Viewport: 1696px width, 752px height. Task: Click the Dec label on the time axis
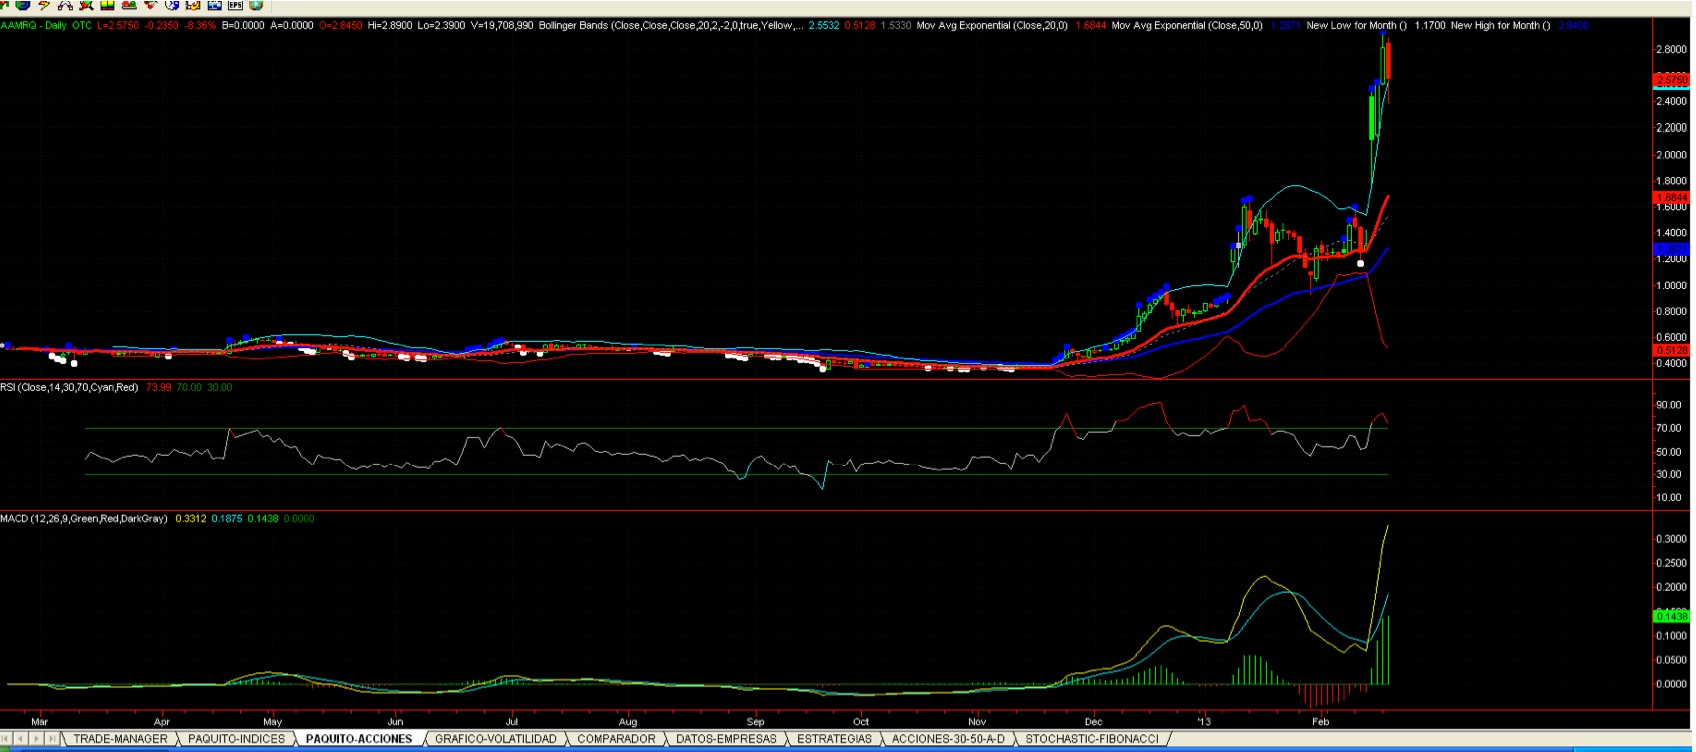point(1093,721)
